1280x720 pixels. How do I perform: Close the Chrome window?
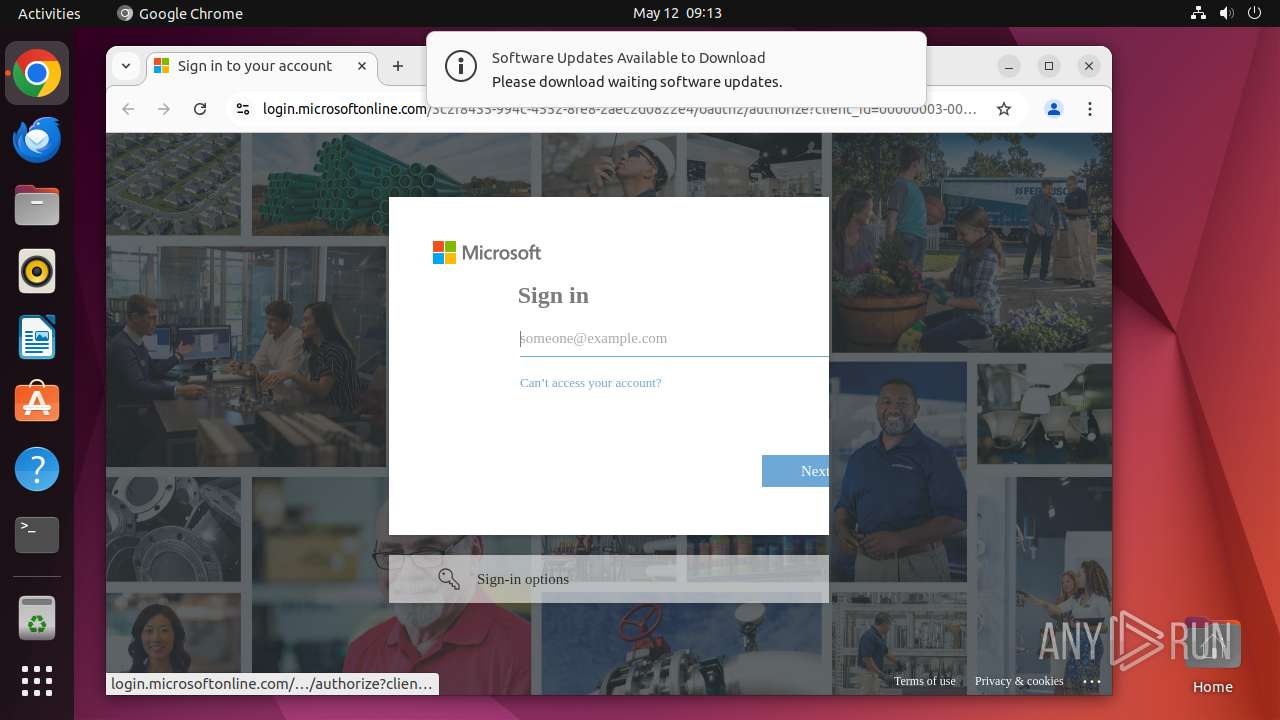click(1089, 66)
